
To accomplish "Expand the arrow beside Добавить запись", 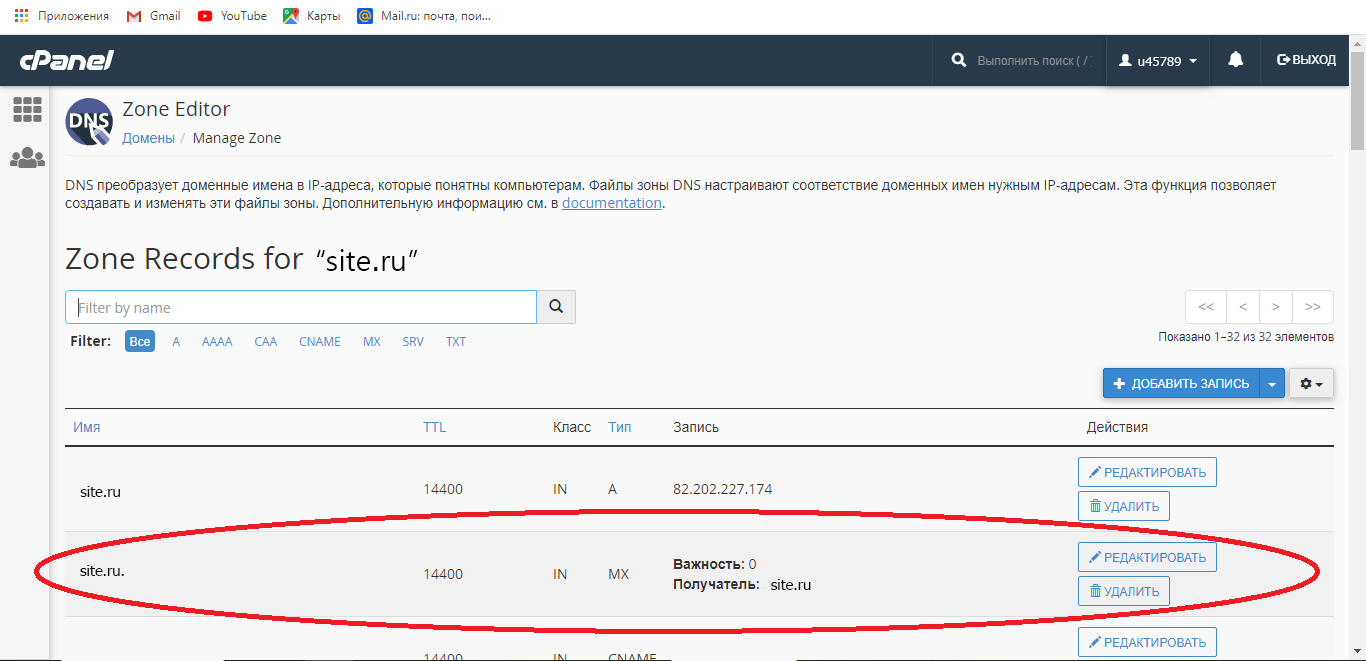I will (x=1272, y=383).
